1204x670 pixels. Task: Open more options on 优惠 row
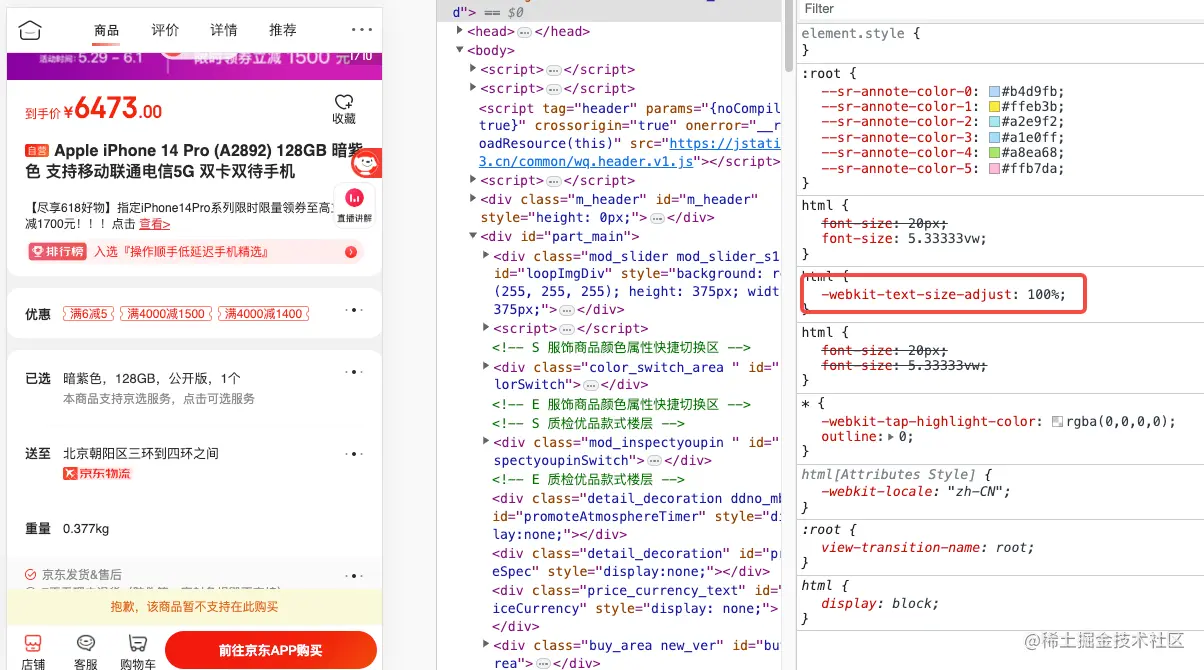pyautogui.click(x=352, y=310)
